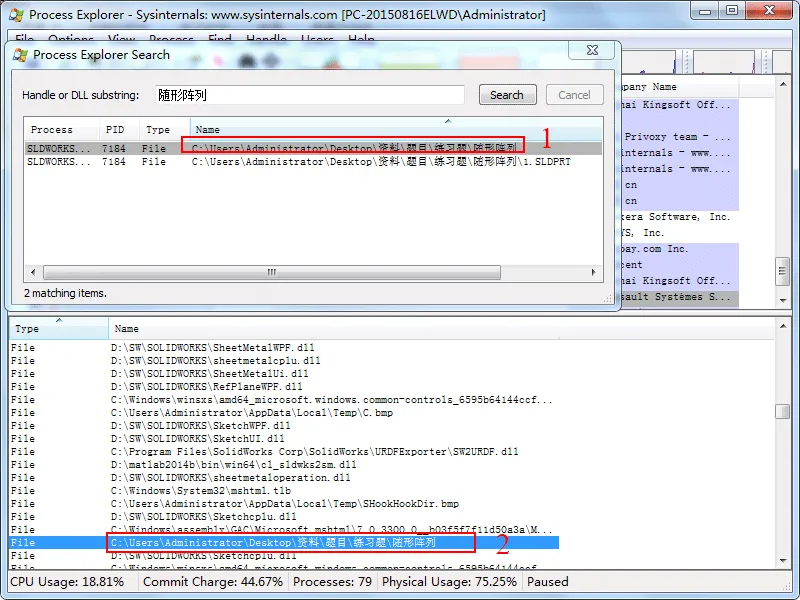
Task: Select the 'era Software, Inc.' process row
Action: pyautogui.click(x=680, y=217)
